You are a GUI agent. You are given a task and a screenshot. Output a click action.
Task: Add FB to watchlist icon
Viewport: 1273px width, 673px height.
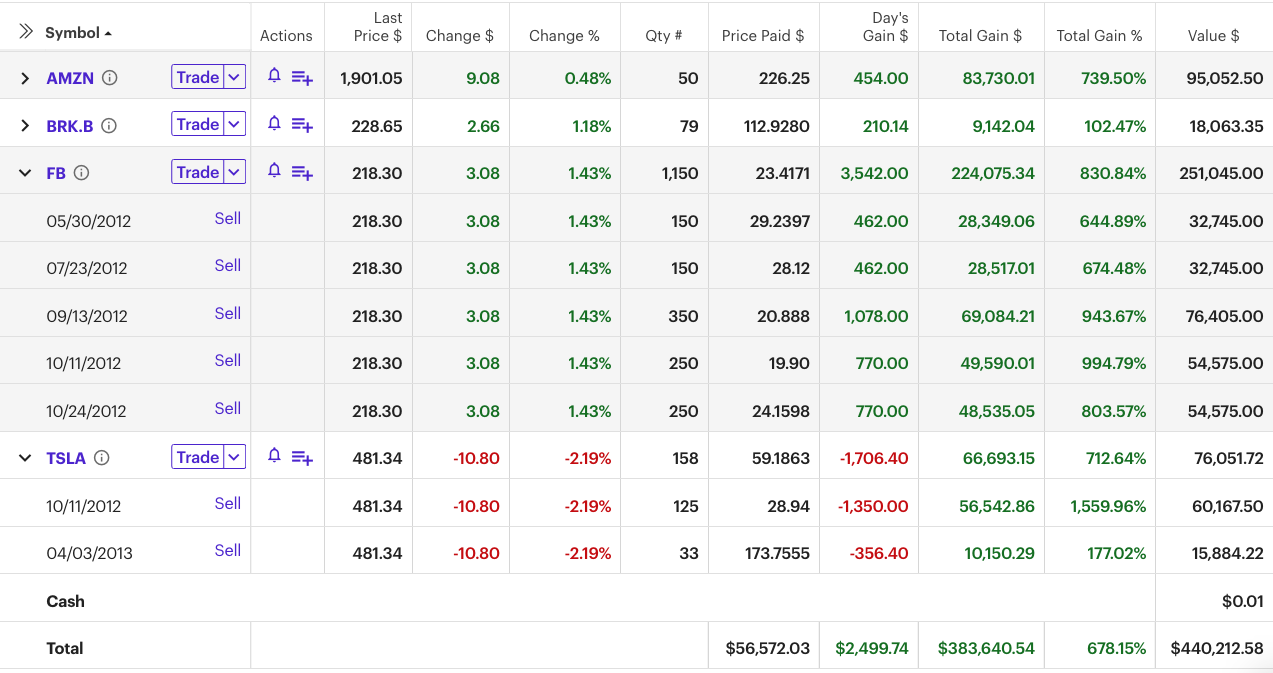(302, 173)
